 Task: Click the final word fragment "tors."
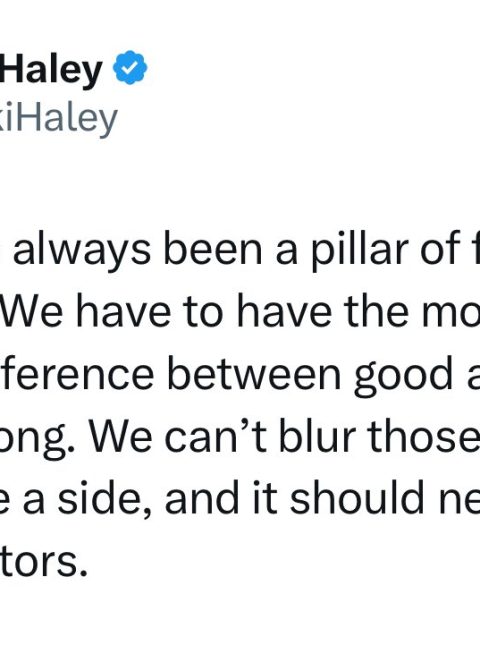[43, 559]
